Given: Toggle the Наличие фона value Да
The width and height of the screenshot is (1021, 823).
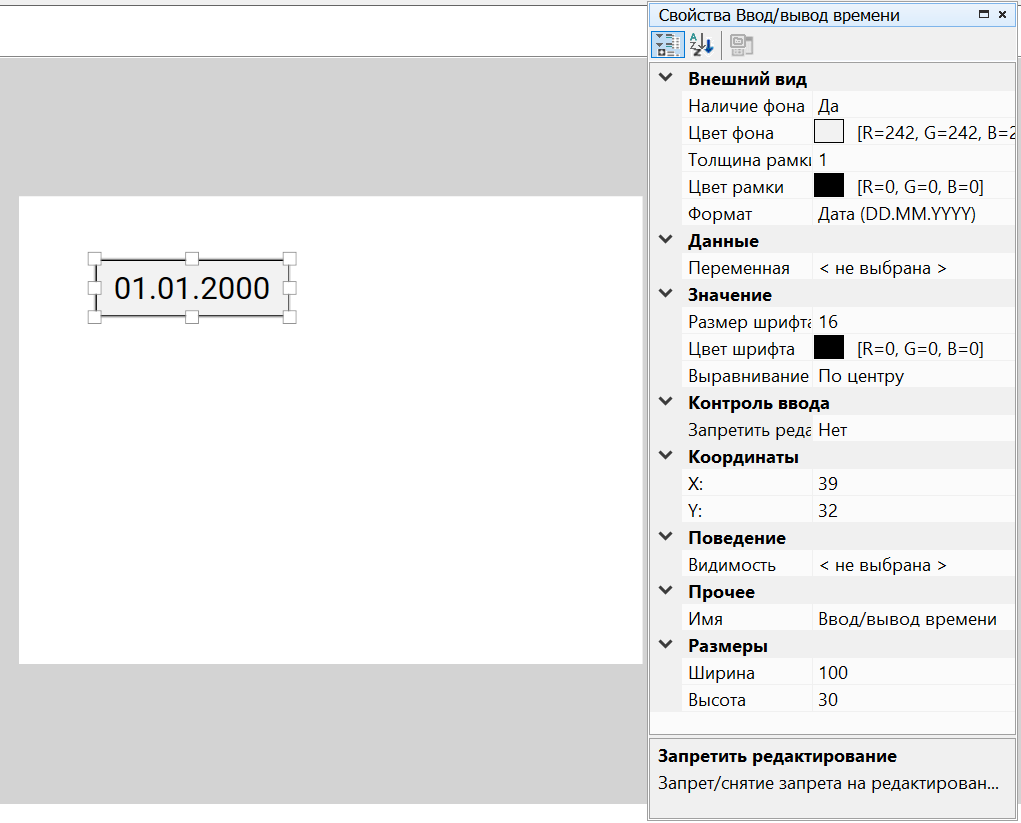Looking at the screenshot, I should (910, 106).
